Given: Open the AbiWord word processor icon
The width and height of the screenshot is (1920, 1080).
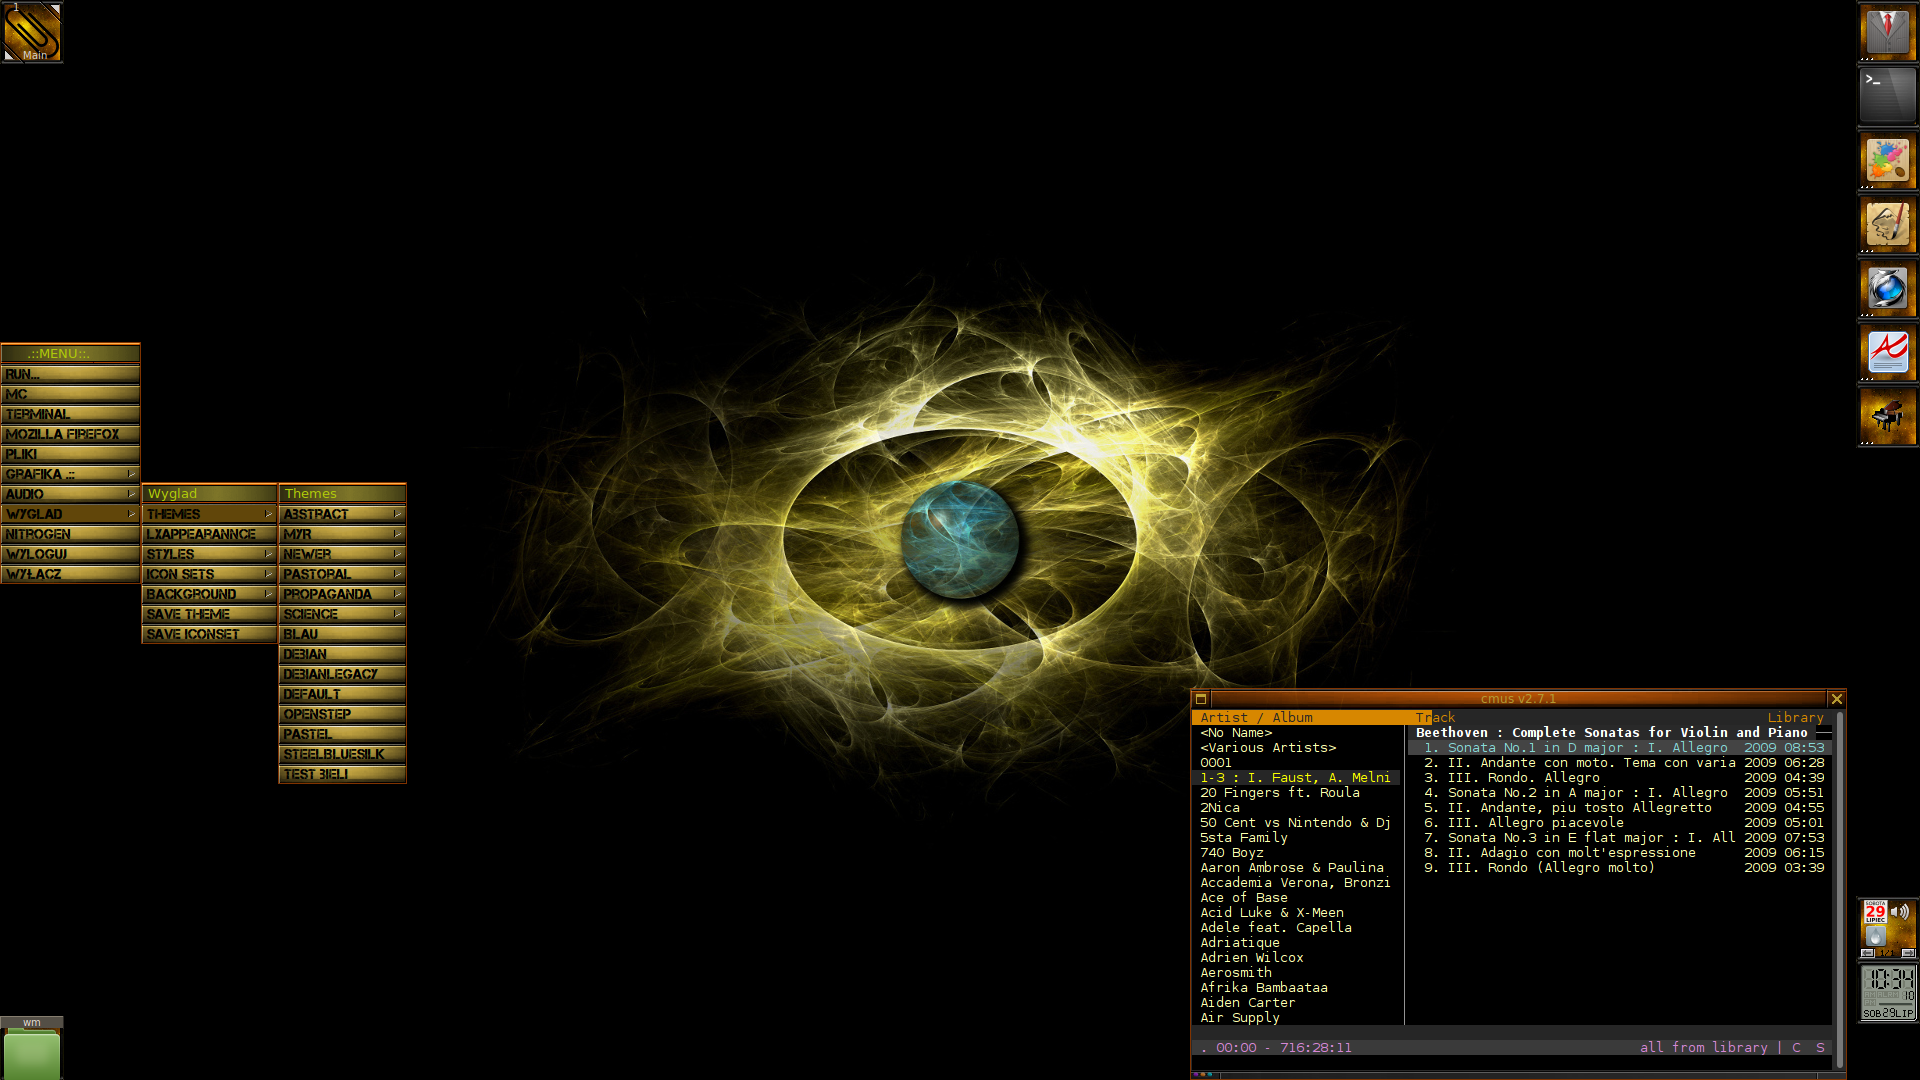Looking at the screenshot, I should 1886,353.
